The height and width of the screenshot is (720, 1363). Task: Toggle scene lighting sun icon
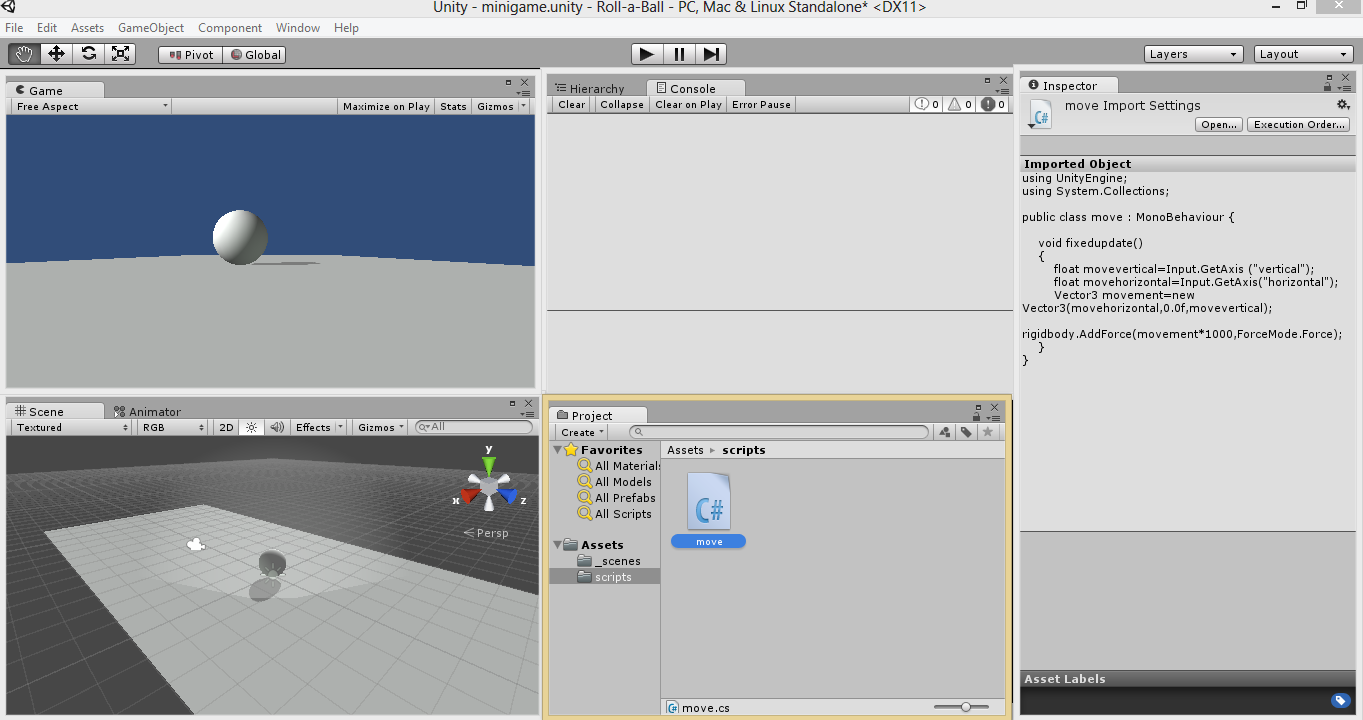click(251, 427)
